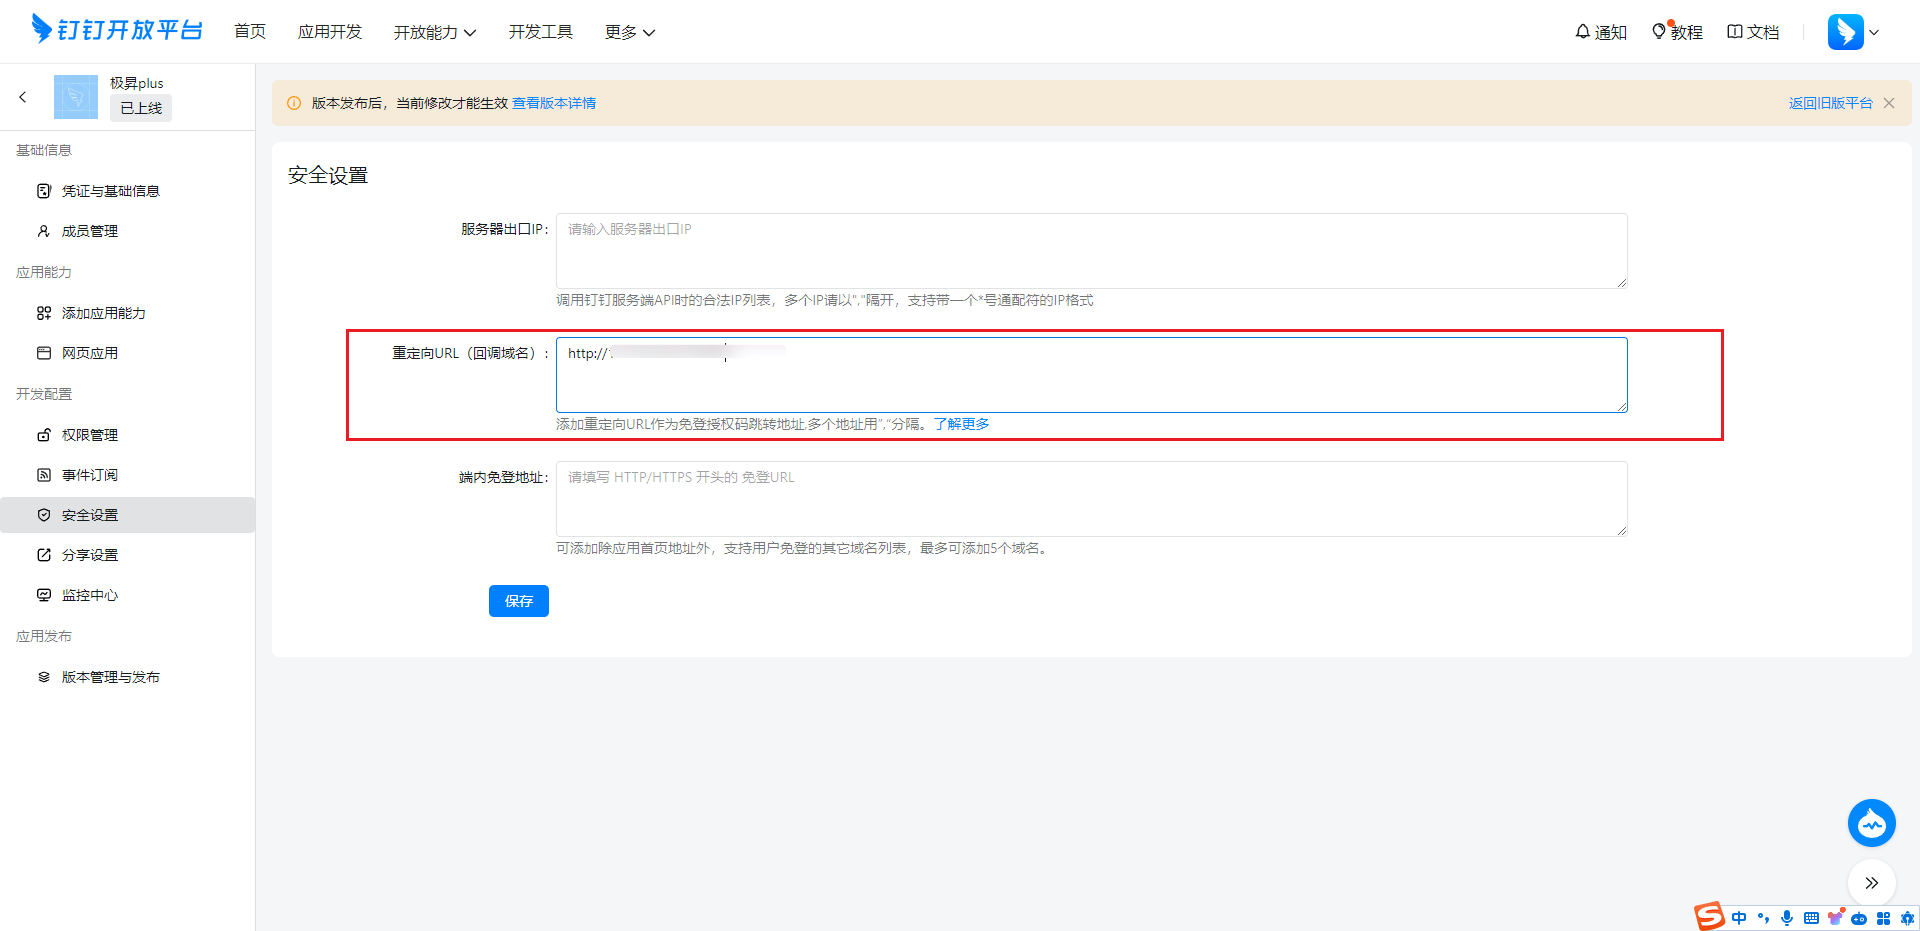The height and width of the screenshot is (931, 1920).
Task: Focus the 端内免登地址 text area
Action: [1092, 499]
